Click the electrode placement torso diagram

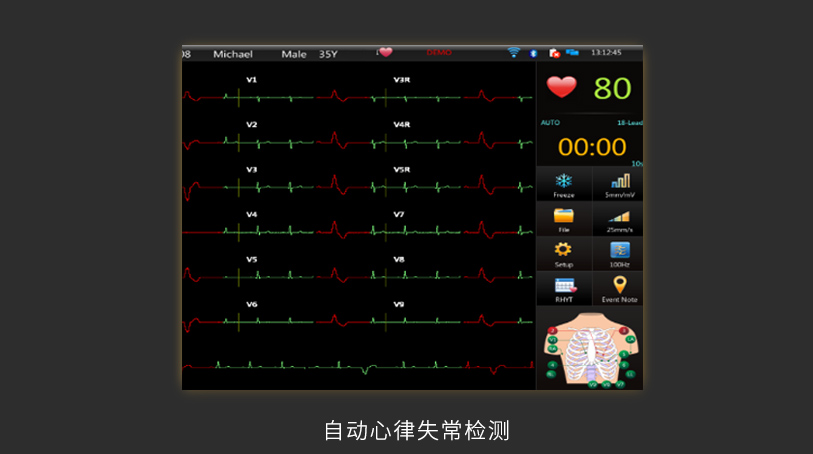click(591, 349)
